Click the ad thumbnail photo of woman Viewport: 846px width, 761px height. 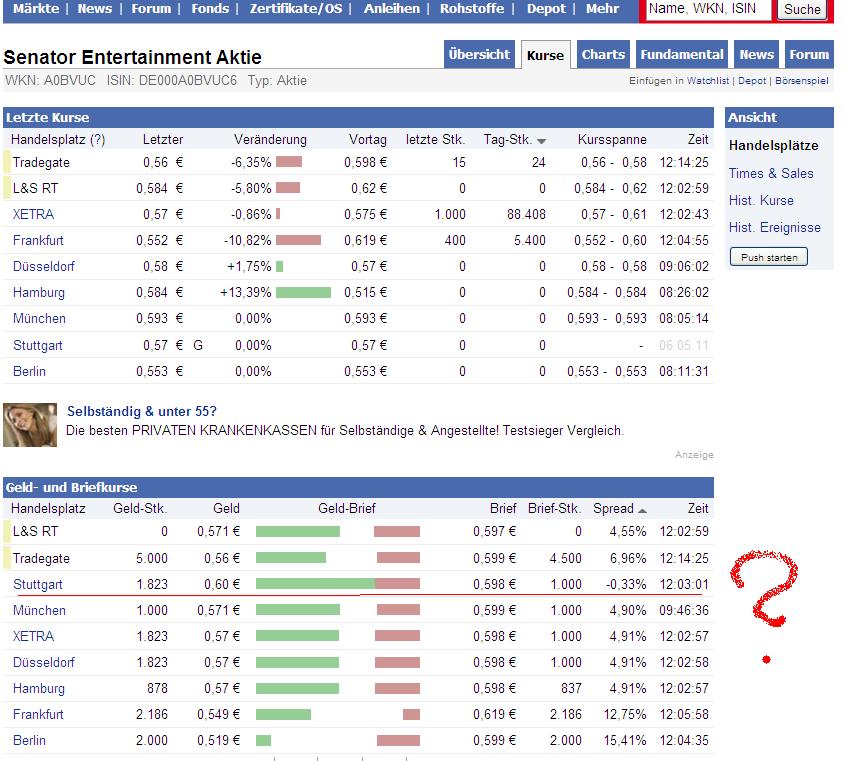(30, 425)
